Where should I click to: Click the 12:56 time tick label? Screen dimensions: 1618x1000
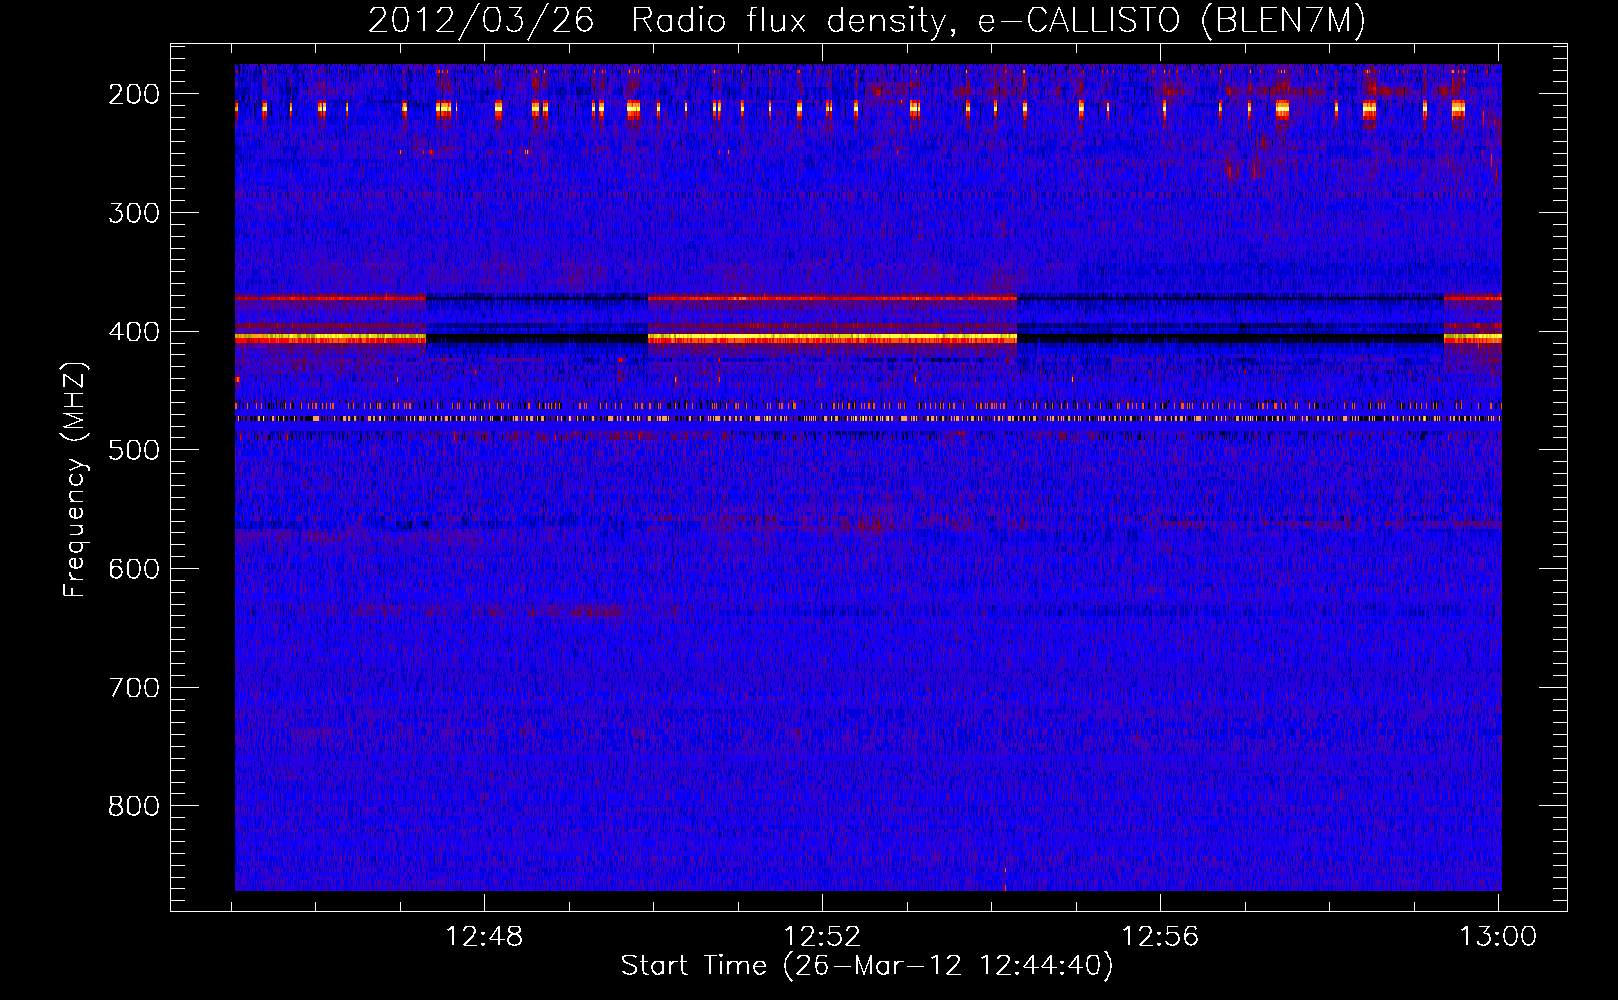click(1160, 937)
